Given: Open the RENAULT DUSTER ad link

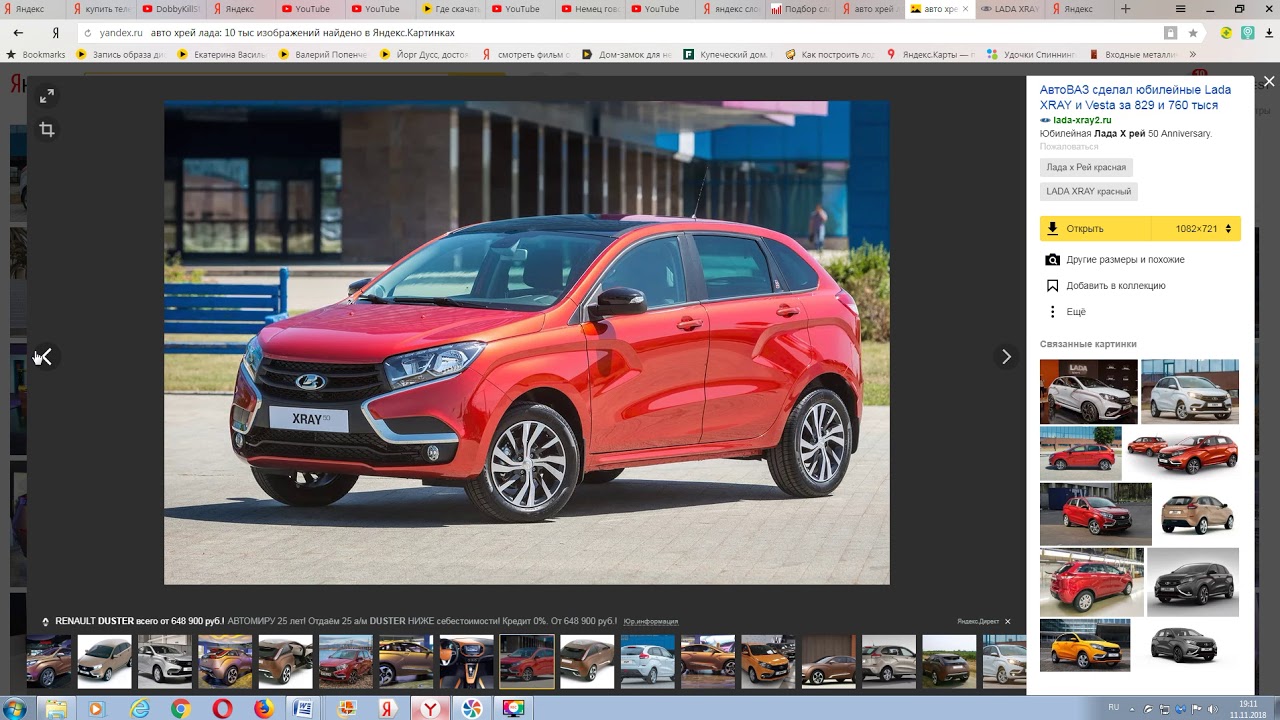Looking at the screenshot, I should click(x=139, y=621).
